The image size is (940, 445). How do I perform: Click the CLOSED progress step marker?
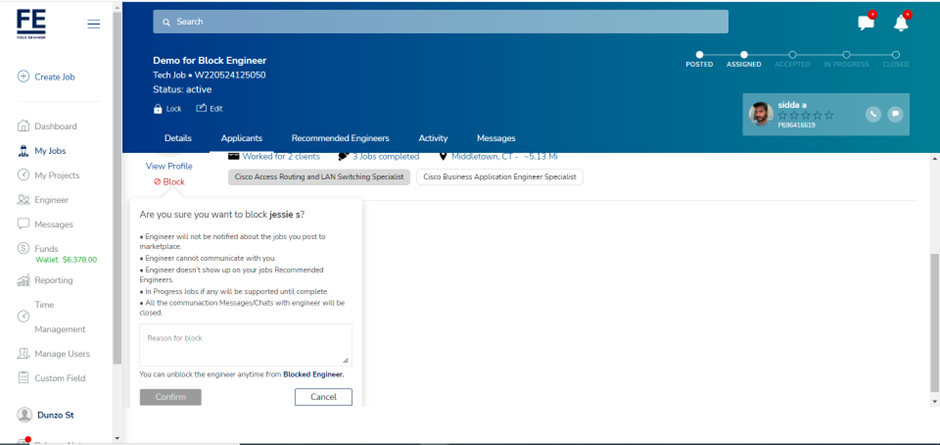896,55
